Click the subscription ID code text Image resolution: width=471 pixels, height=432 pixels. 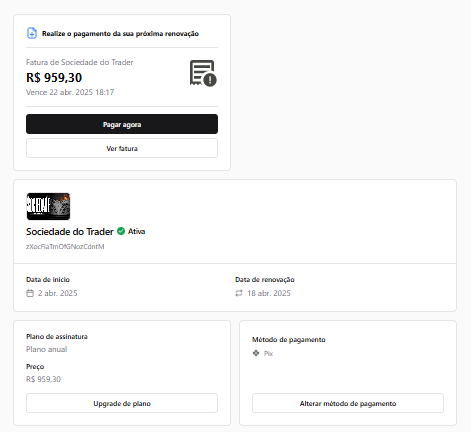pyautogui.click(x=65, y=247)
